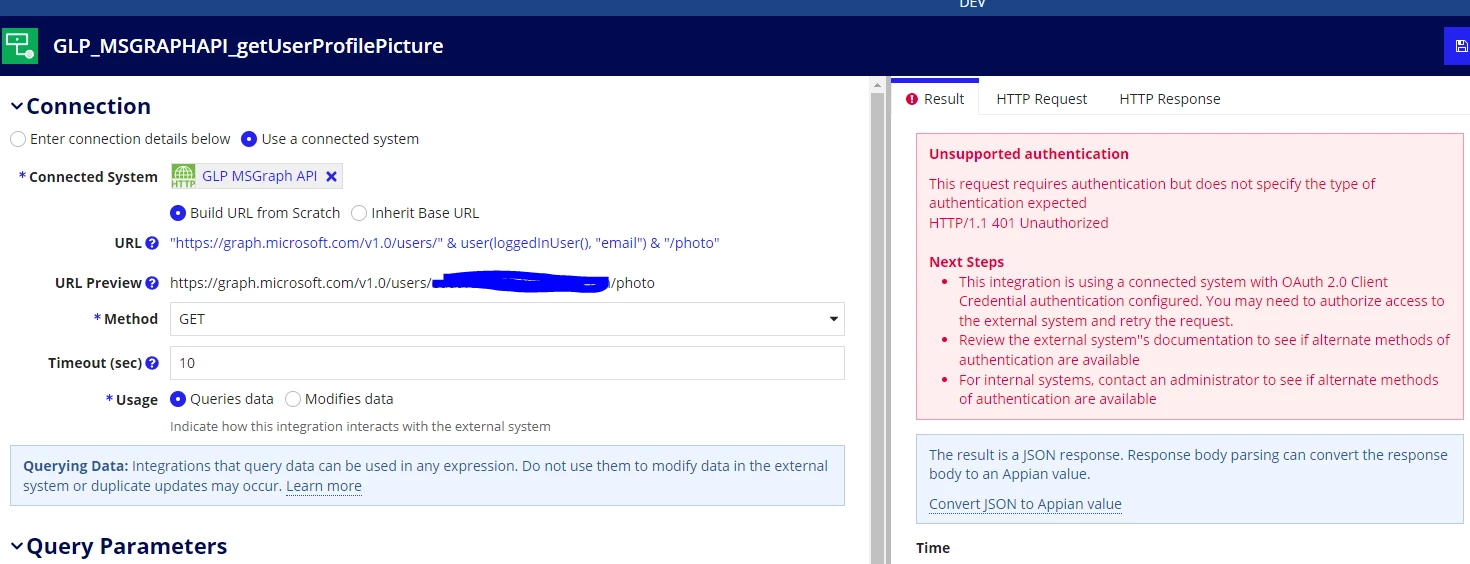Click the green integration object icon
Screen dimensions: 1470x564
20,46
